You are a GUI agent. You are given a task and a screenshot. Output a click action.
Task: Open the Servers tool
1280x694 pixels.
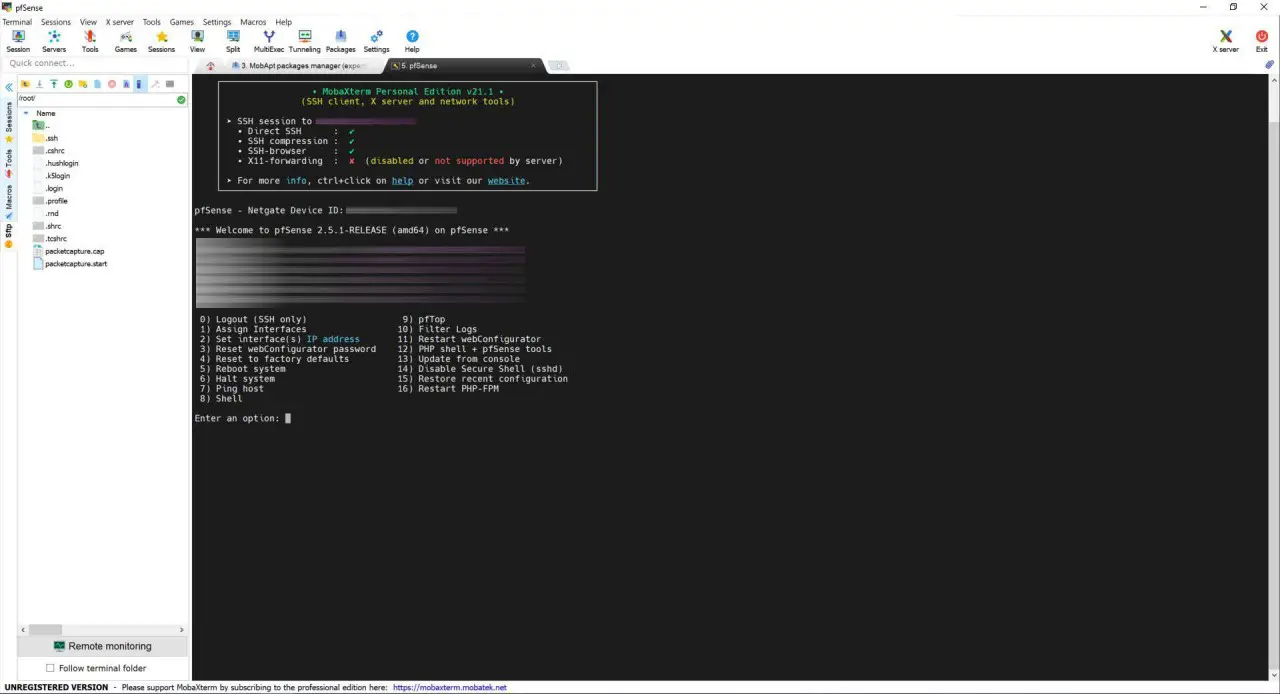(x=54, y=40)
